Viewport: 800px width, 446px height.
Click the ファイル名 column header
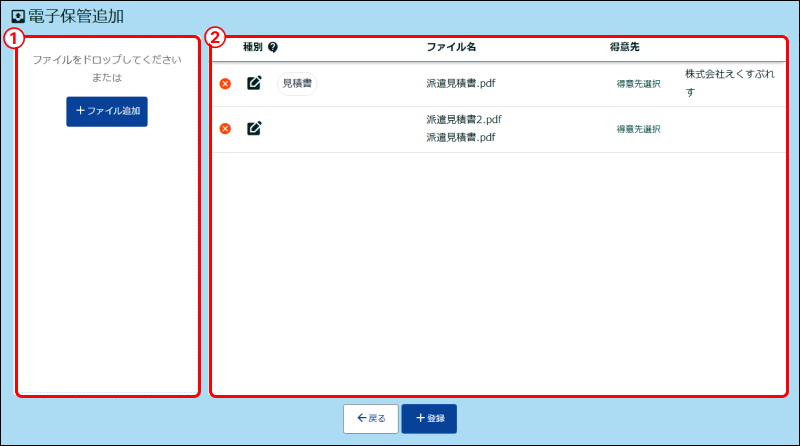451,47
